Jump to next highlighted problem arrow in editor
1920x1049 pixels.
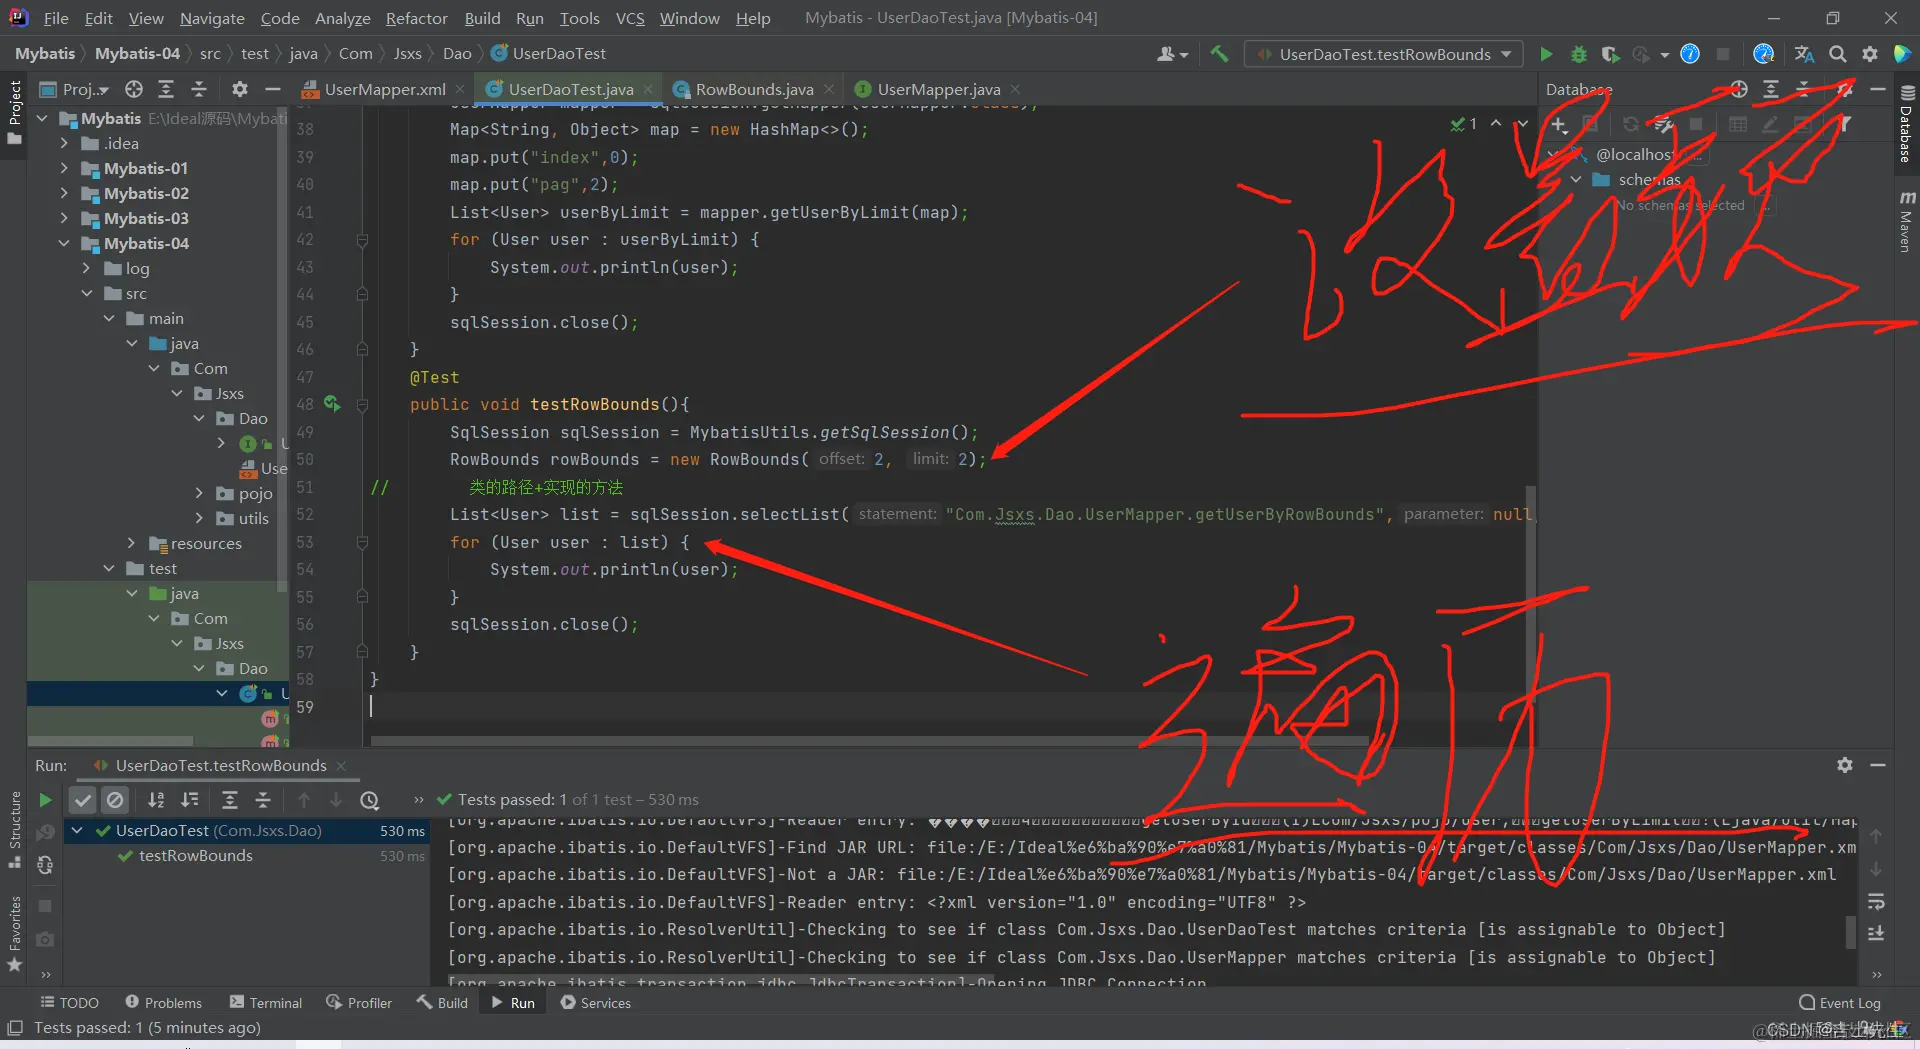pyautogui.click(x=1522, y=123)
